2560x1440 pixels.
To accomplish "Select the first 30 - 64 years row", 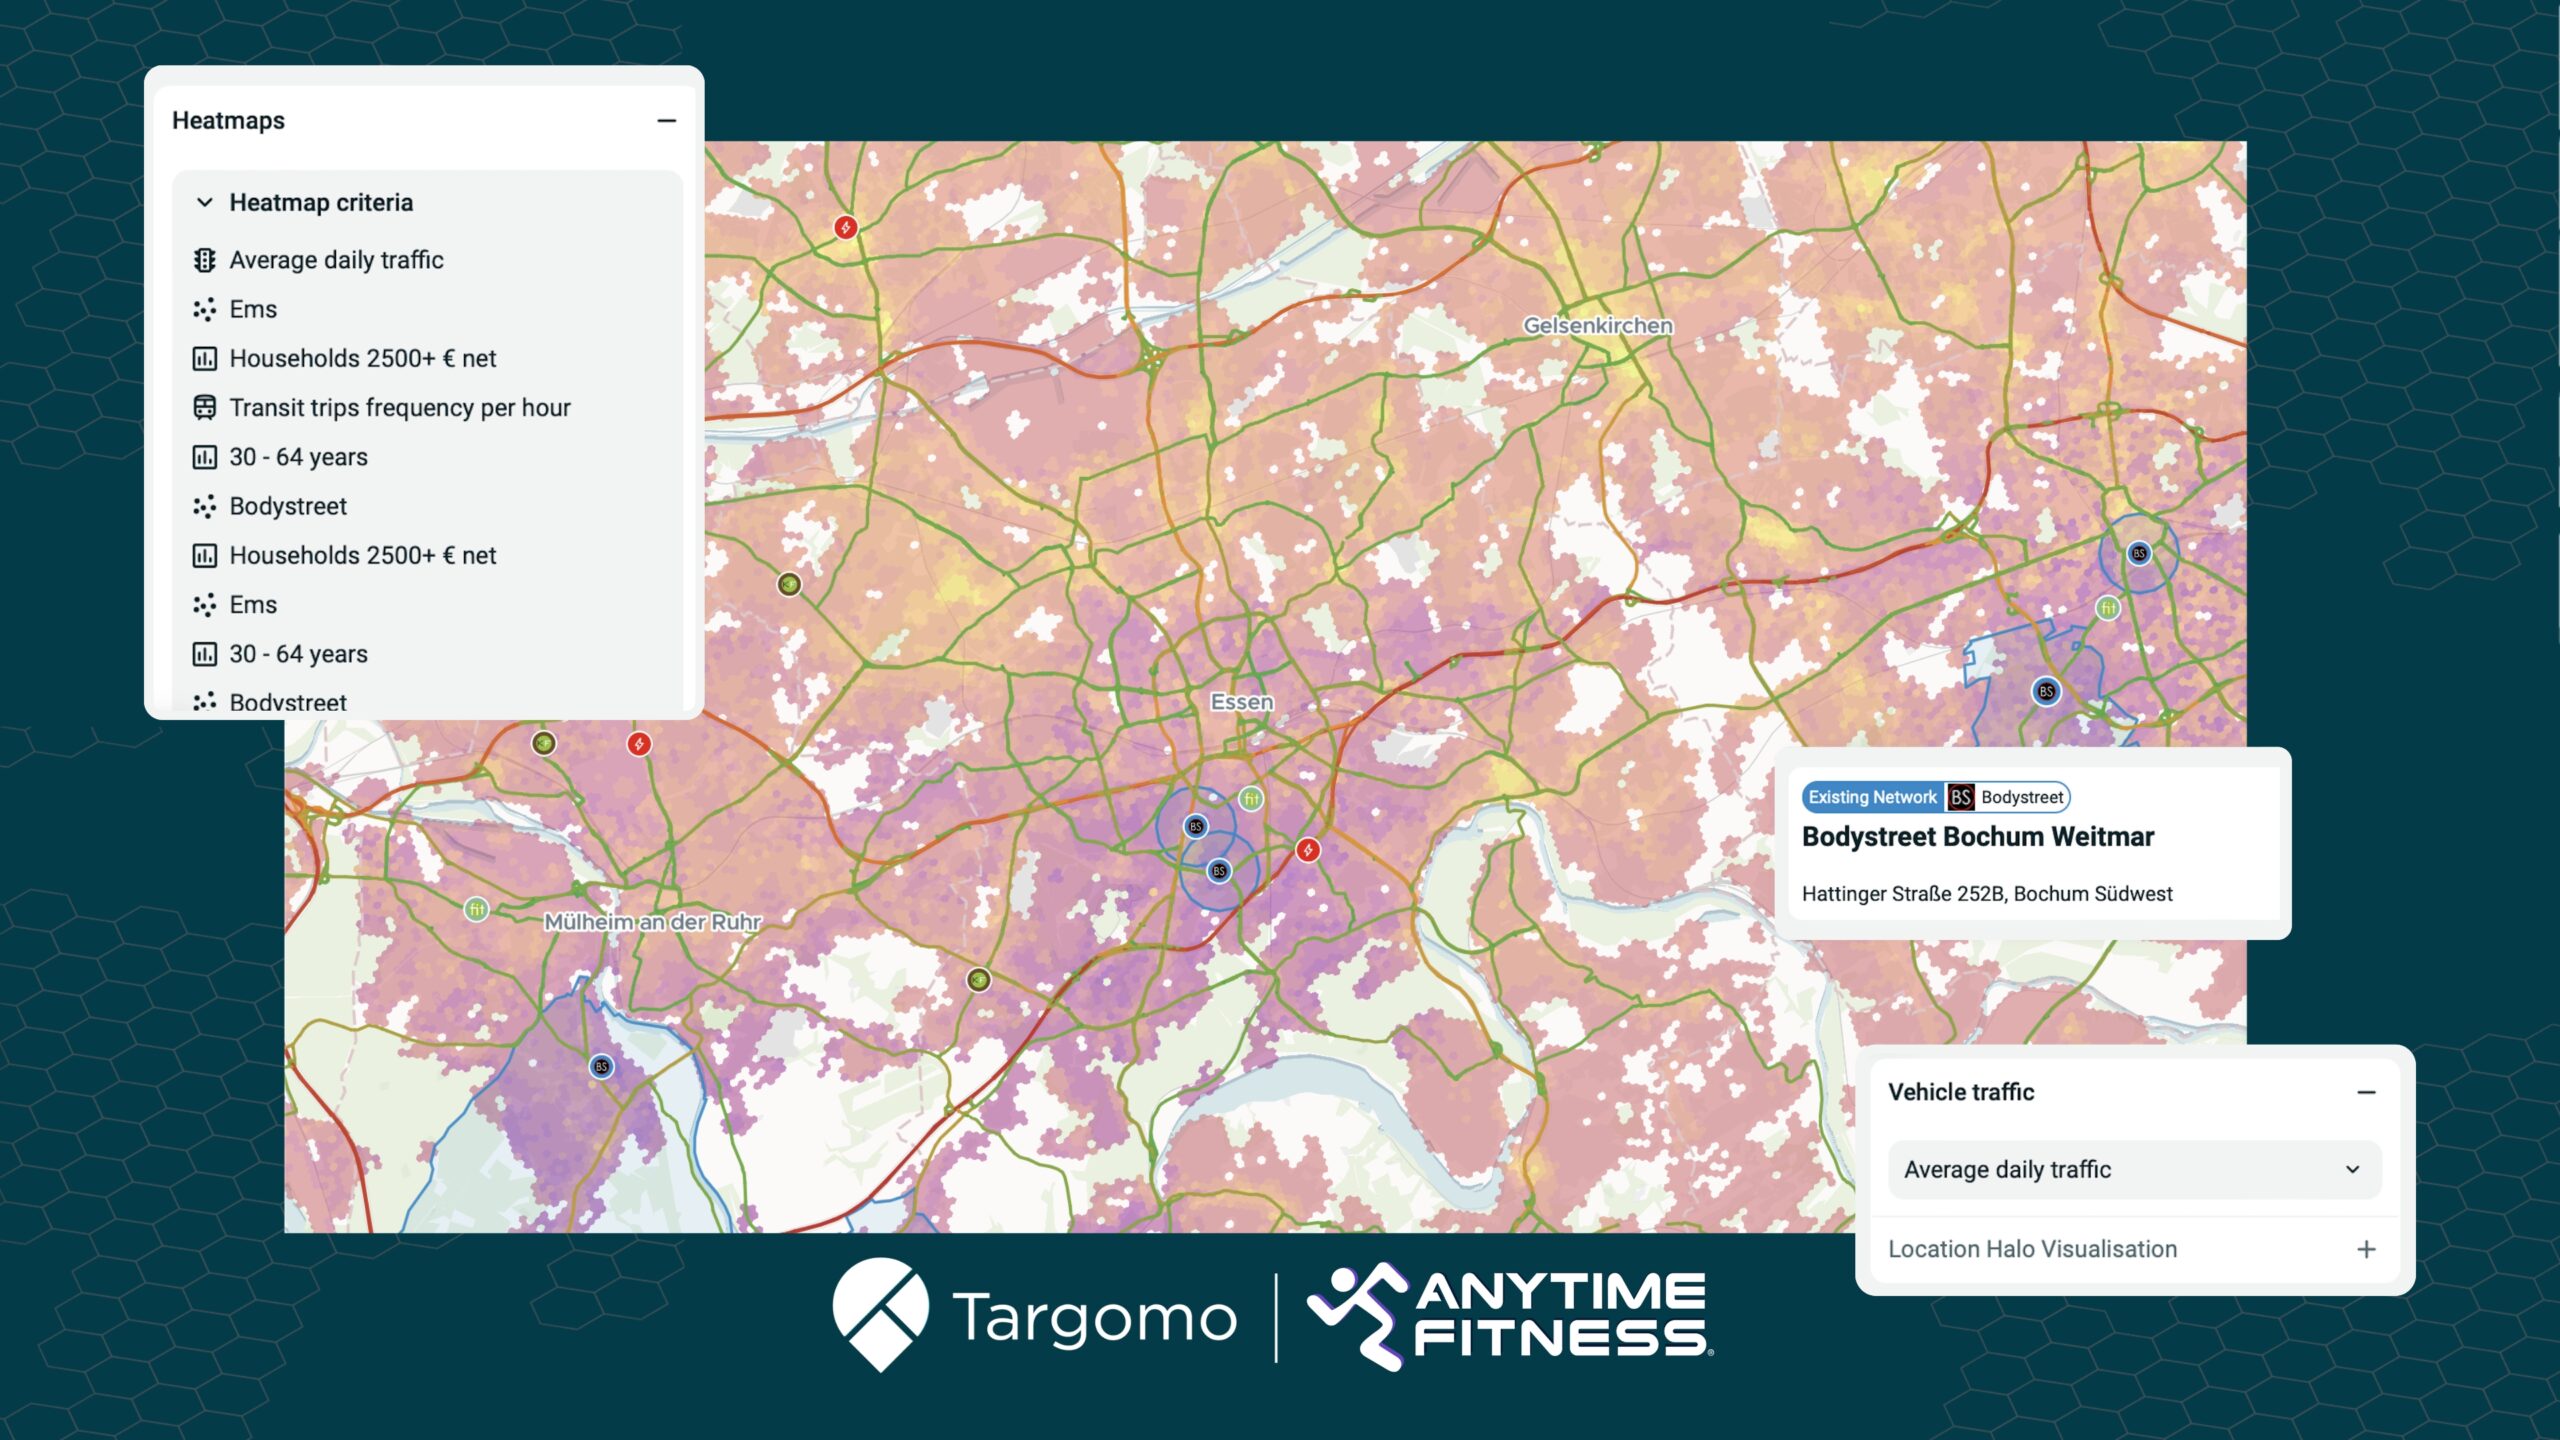I will pyautogui.click(x=428, y=457).
